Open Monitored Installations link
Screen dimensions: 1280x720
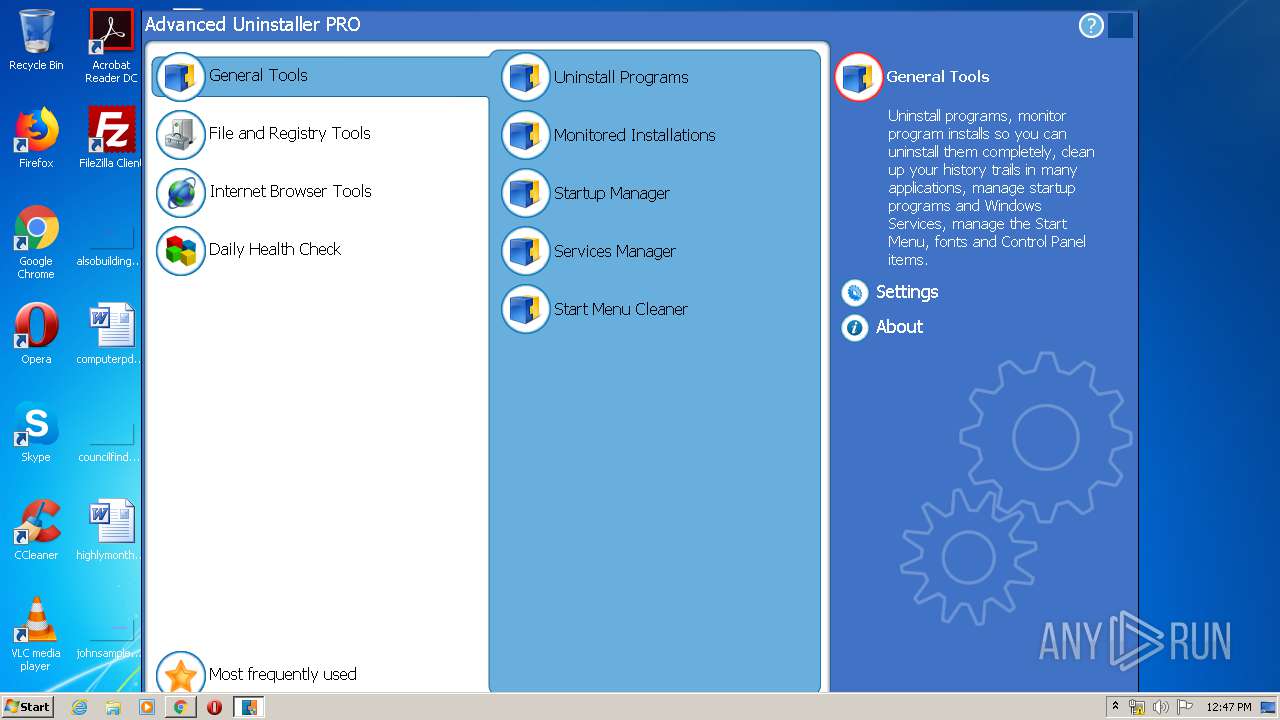[635, 135]
